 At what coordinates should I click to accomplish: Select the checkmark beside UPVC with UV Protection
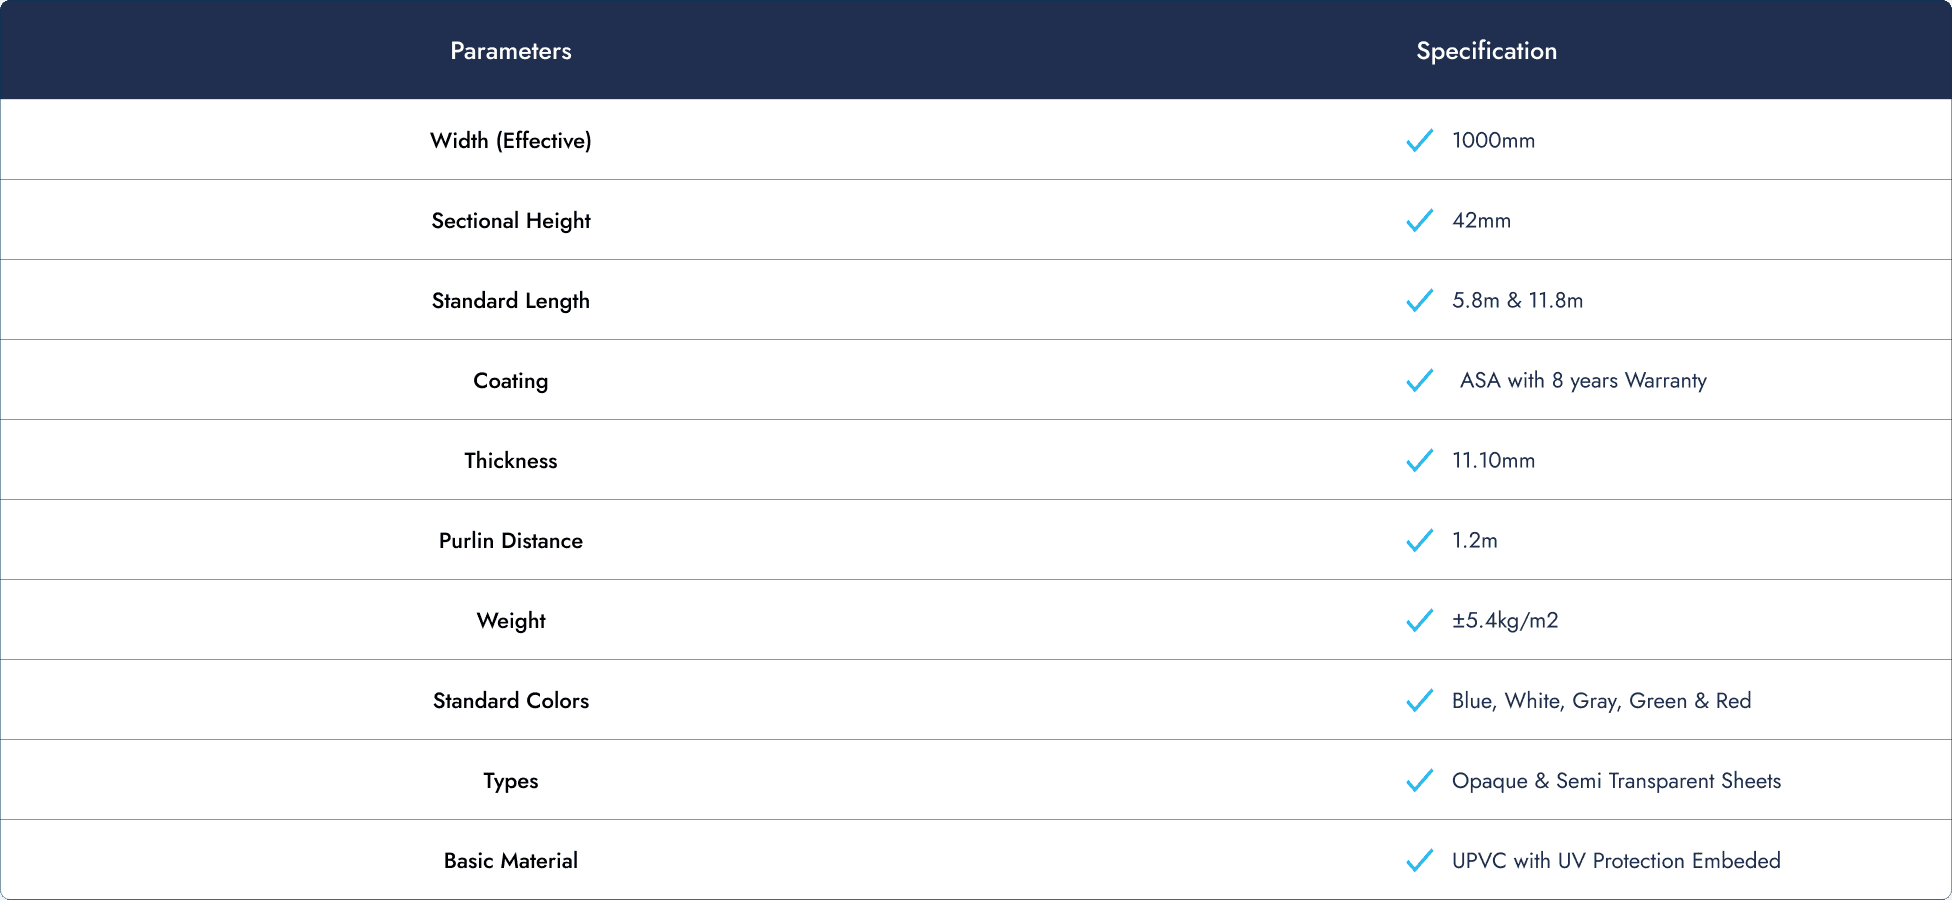1419,861
